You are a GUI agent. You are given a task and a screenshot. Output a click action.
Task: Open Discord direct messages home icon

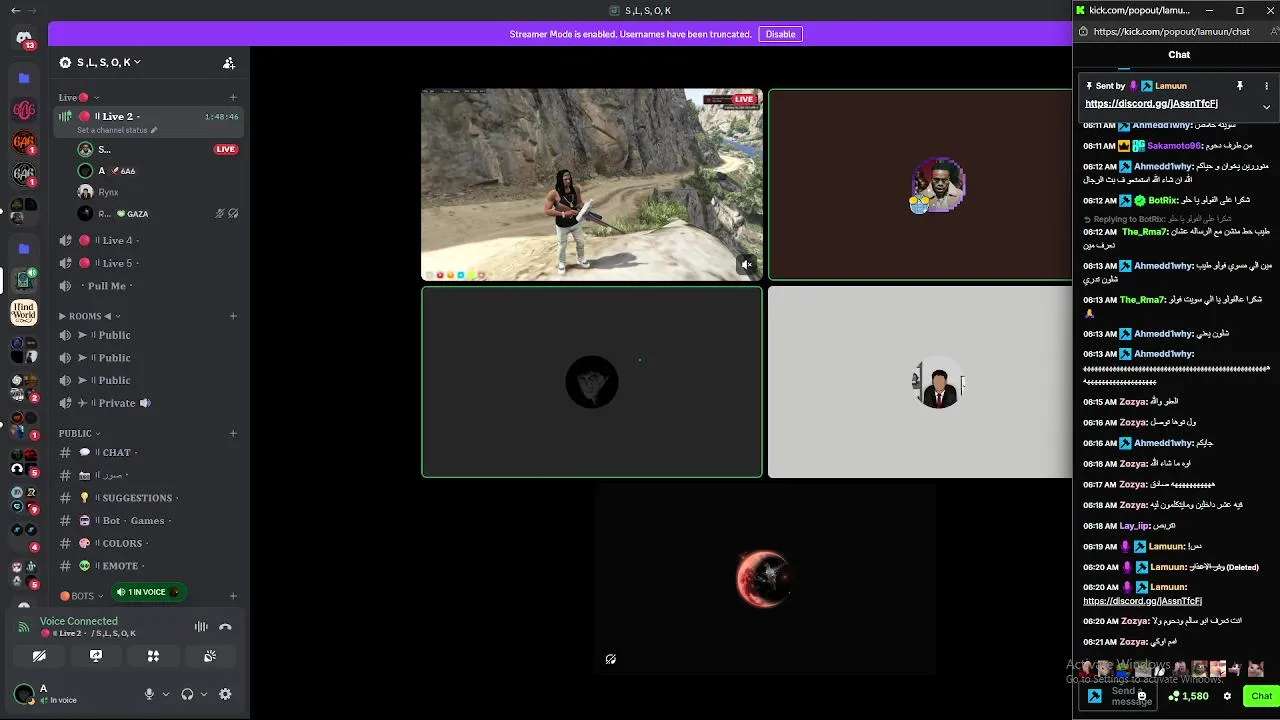pos(24,38)
